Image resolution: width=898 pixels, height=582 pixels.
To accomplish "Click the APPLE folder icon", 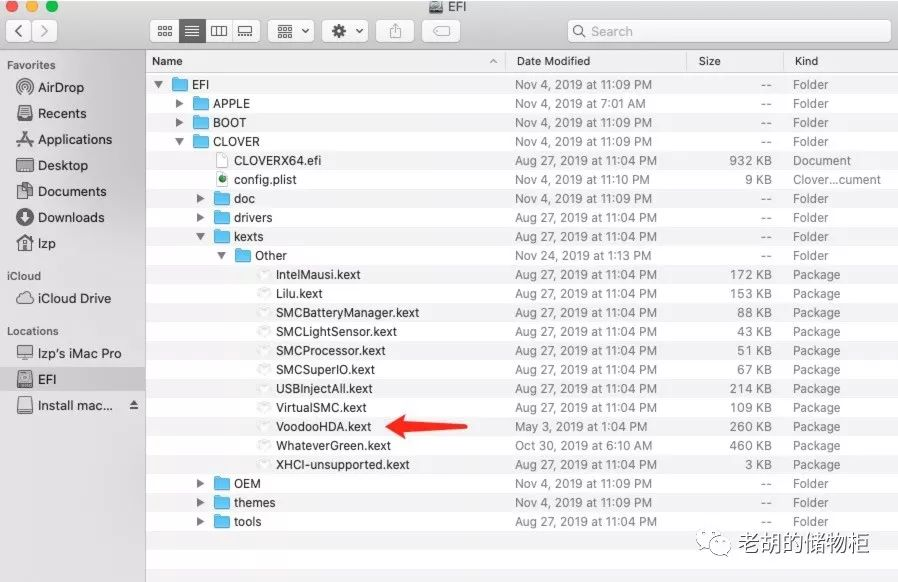I will (200, 104).
